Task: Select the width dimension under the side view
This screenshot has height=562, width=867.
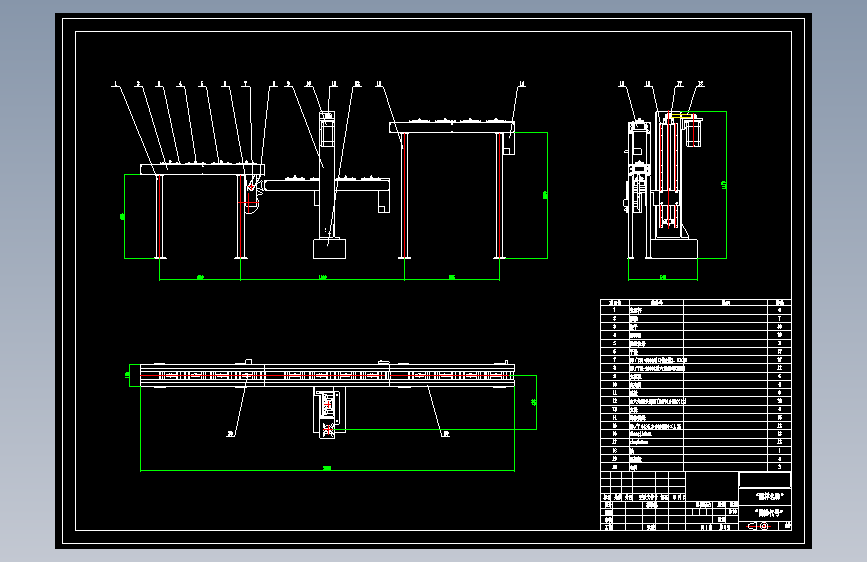Action: (x=663, y=278)
